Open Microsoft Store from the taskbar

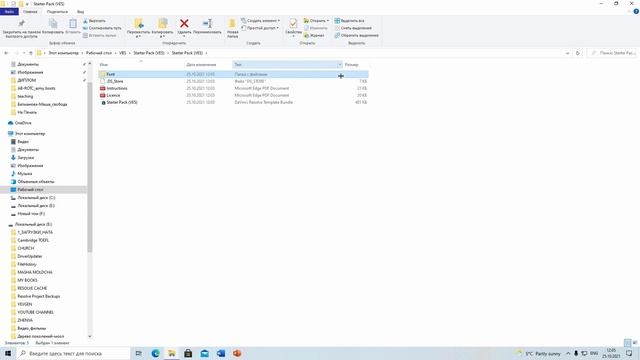click(188, 353)
